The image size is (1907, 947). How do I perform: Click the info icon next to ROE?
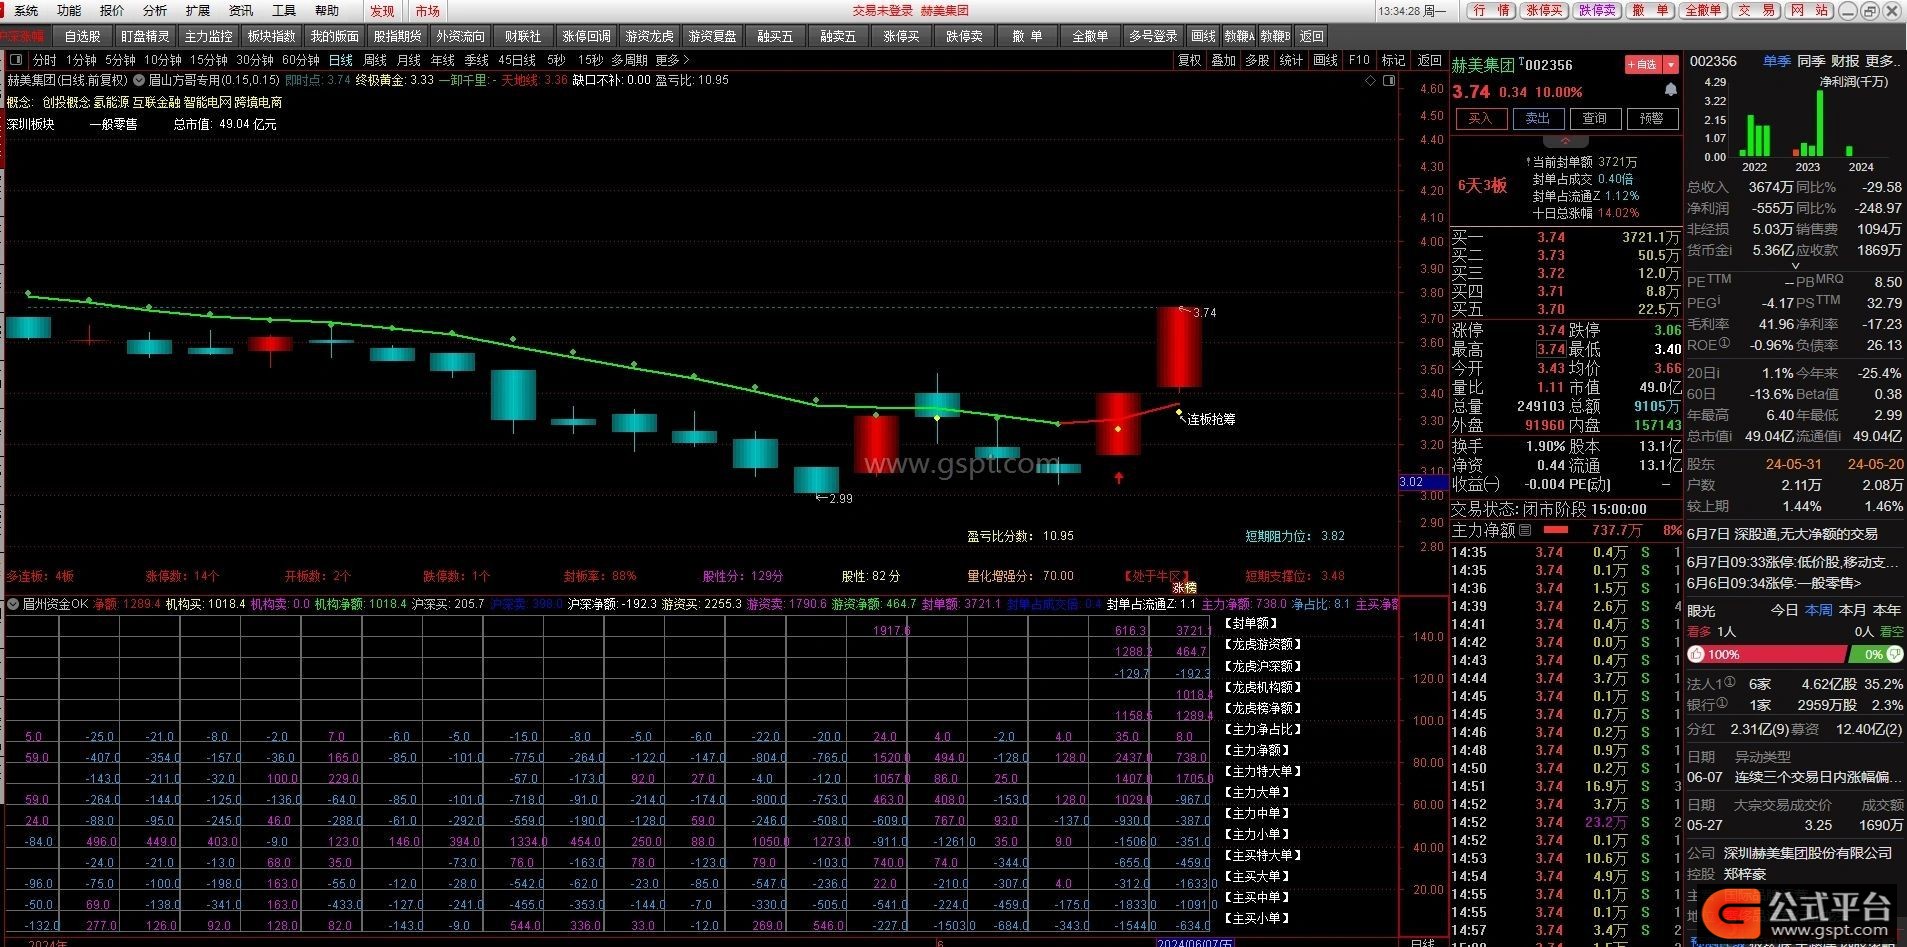[1724, 344]
